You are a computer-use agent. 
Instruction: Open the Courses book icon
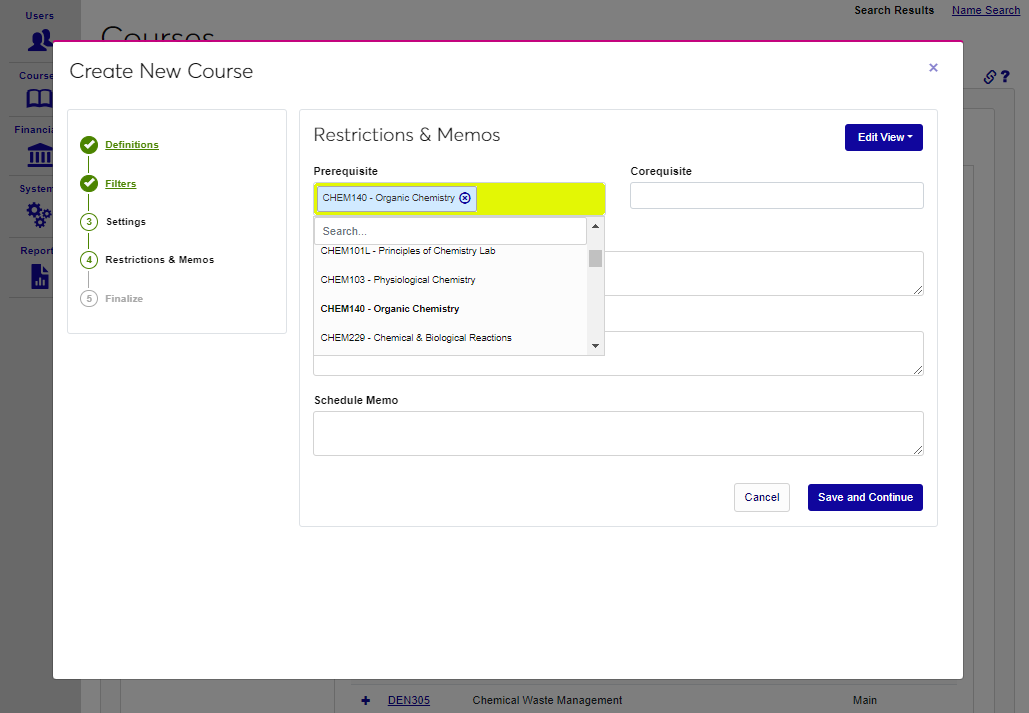coord(40,99)
